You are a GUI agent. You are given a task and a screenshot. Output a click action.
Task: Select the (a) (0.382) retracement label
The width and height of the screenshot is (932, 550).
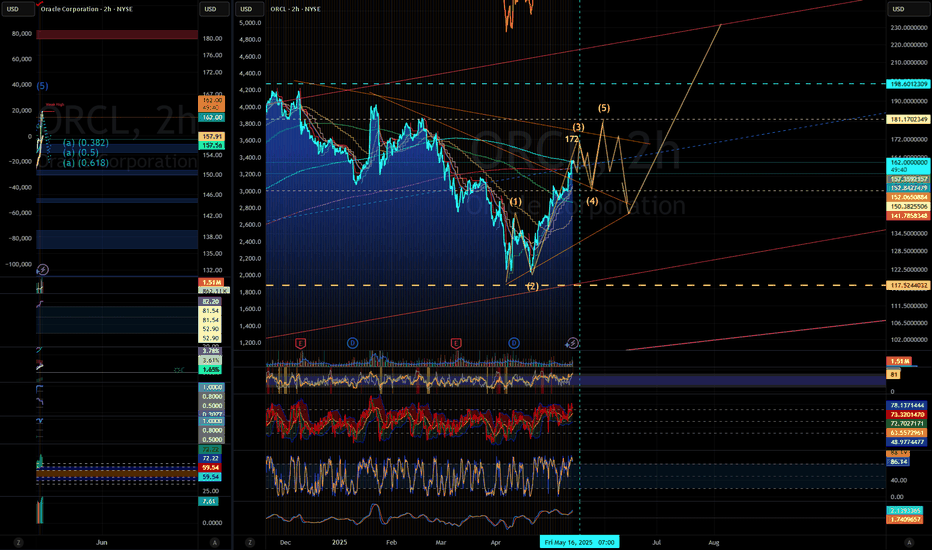click(86, 143)
